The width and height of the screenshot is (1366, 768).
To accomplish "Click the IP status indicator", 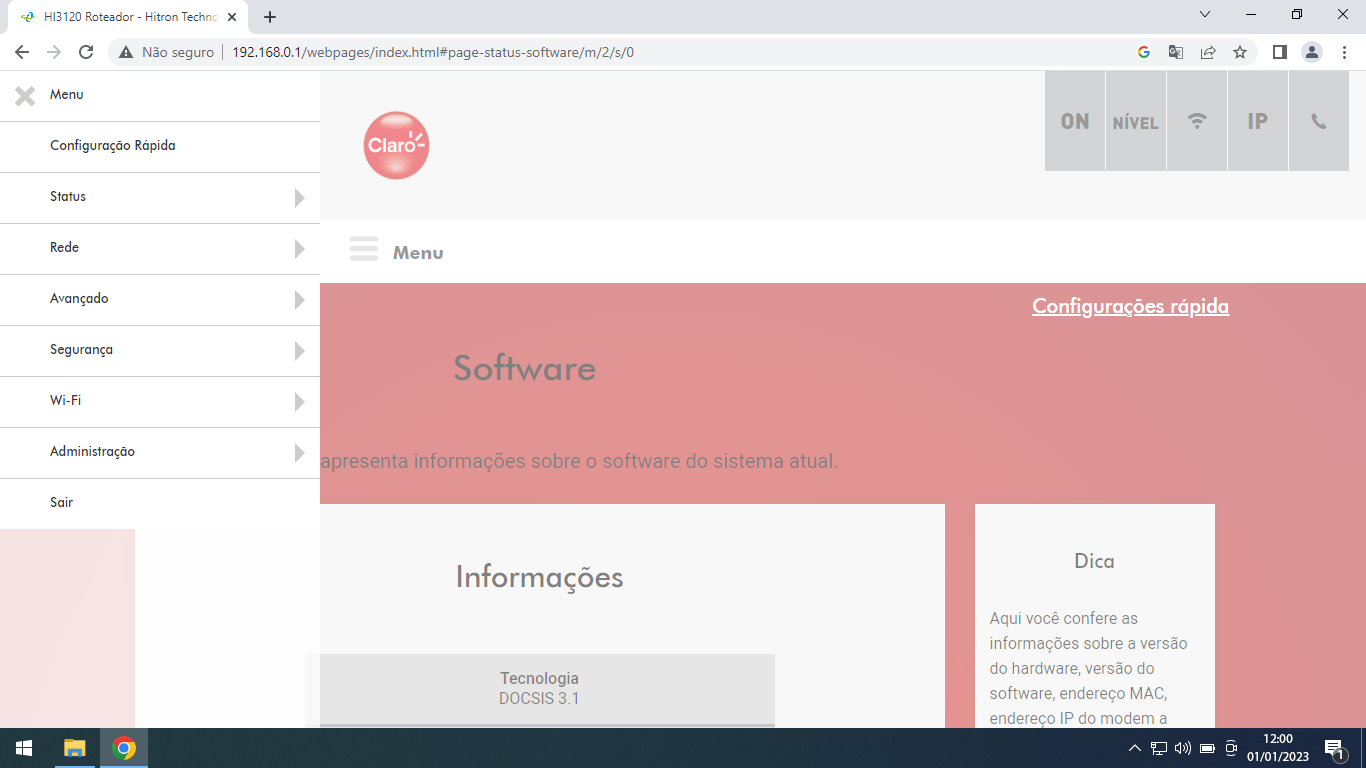I will pyautogui.click(x=1258, y=121).
